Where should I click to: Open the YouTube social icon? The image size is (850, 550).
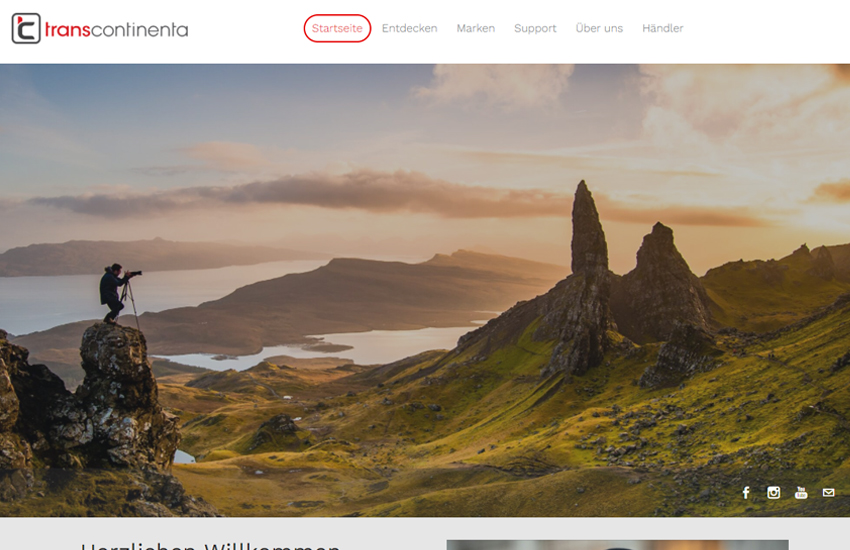click(x=801, y=493)
